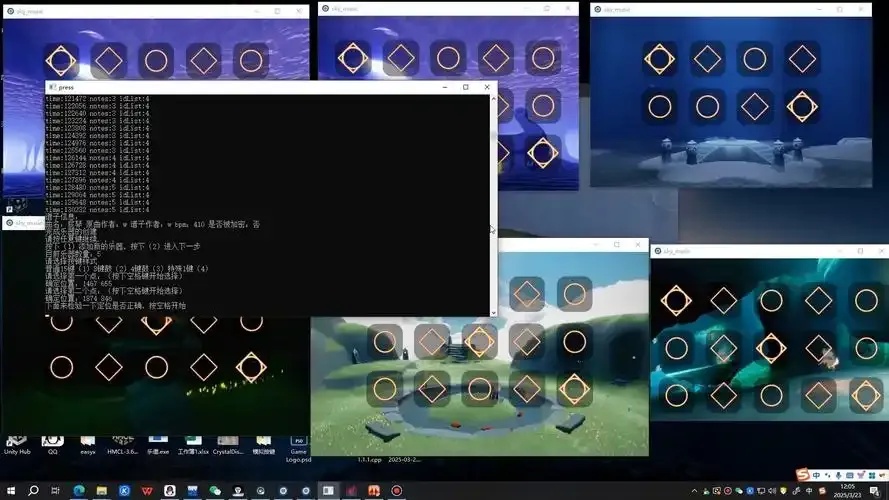
Task: Click the red record taskbar icon
Action: [396, 490]
